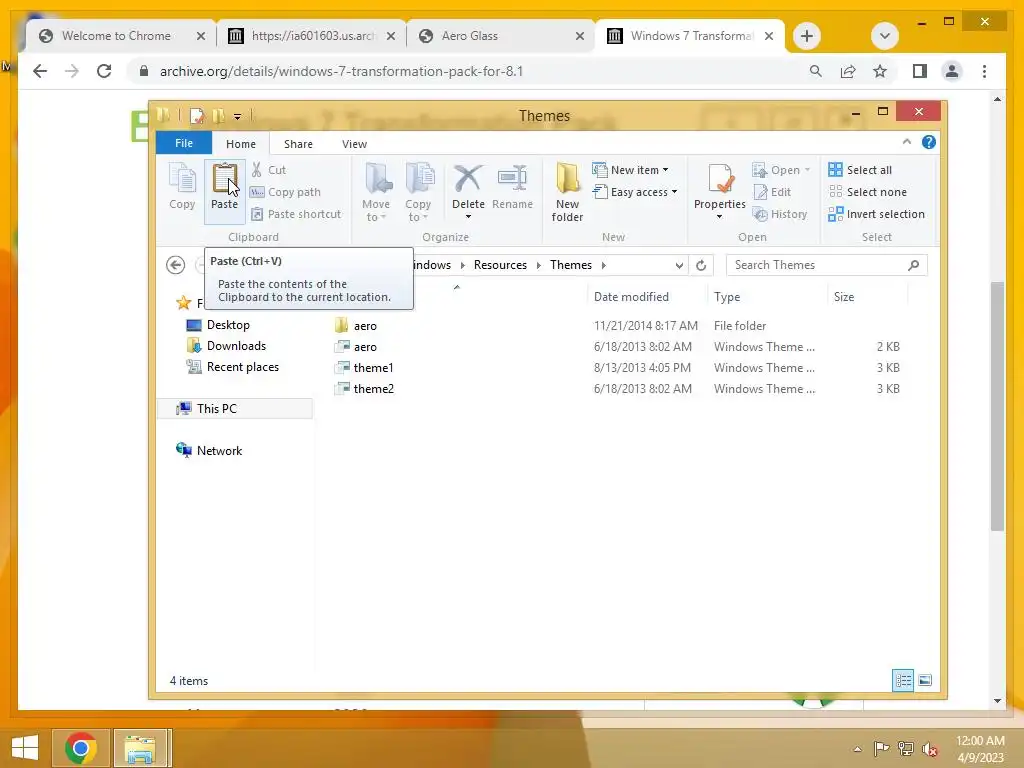The width and height of the screenshot is (1024, 768).
Task: Select Network in the navigation pane
Action: click(x=219, y=451)
